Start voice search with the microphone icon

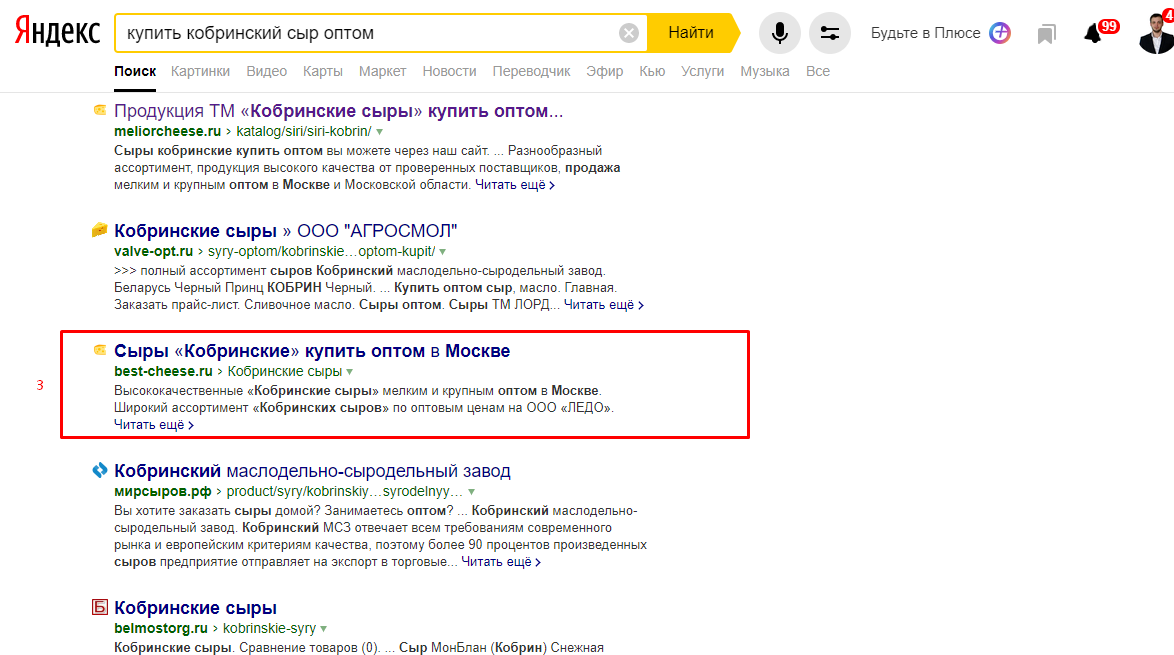[x=779, y=33]
